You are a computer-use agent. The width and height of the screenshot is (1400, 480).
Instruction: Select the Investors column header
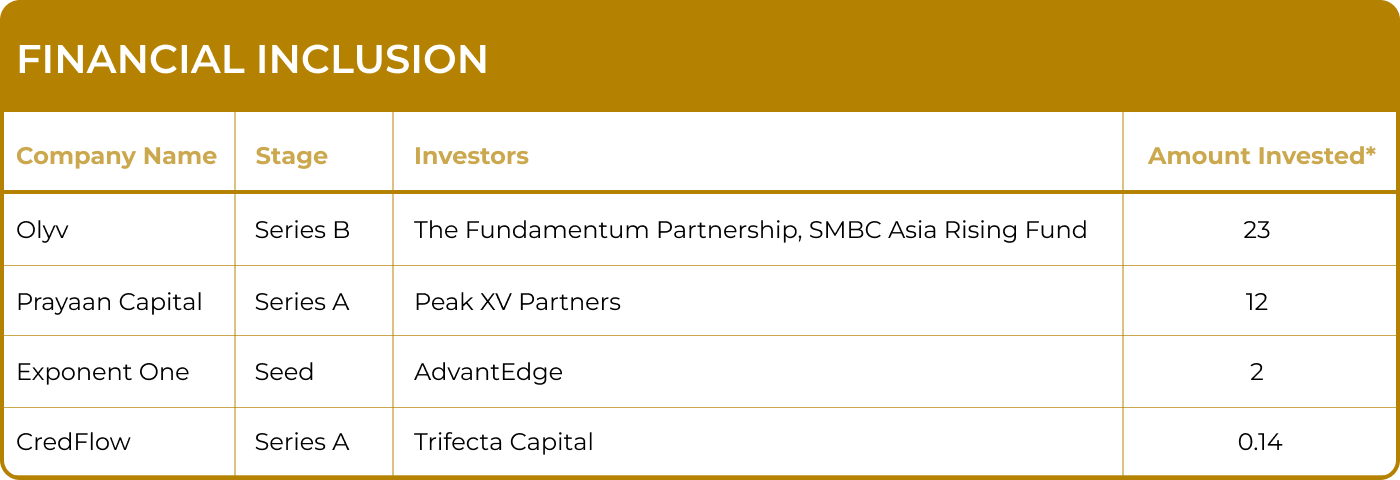[471, 156]
